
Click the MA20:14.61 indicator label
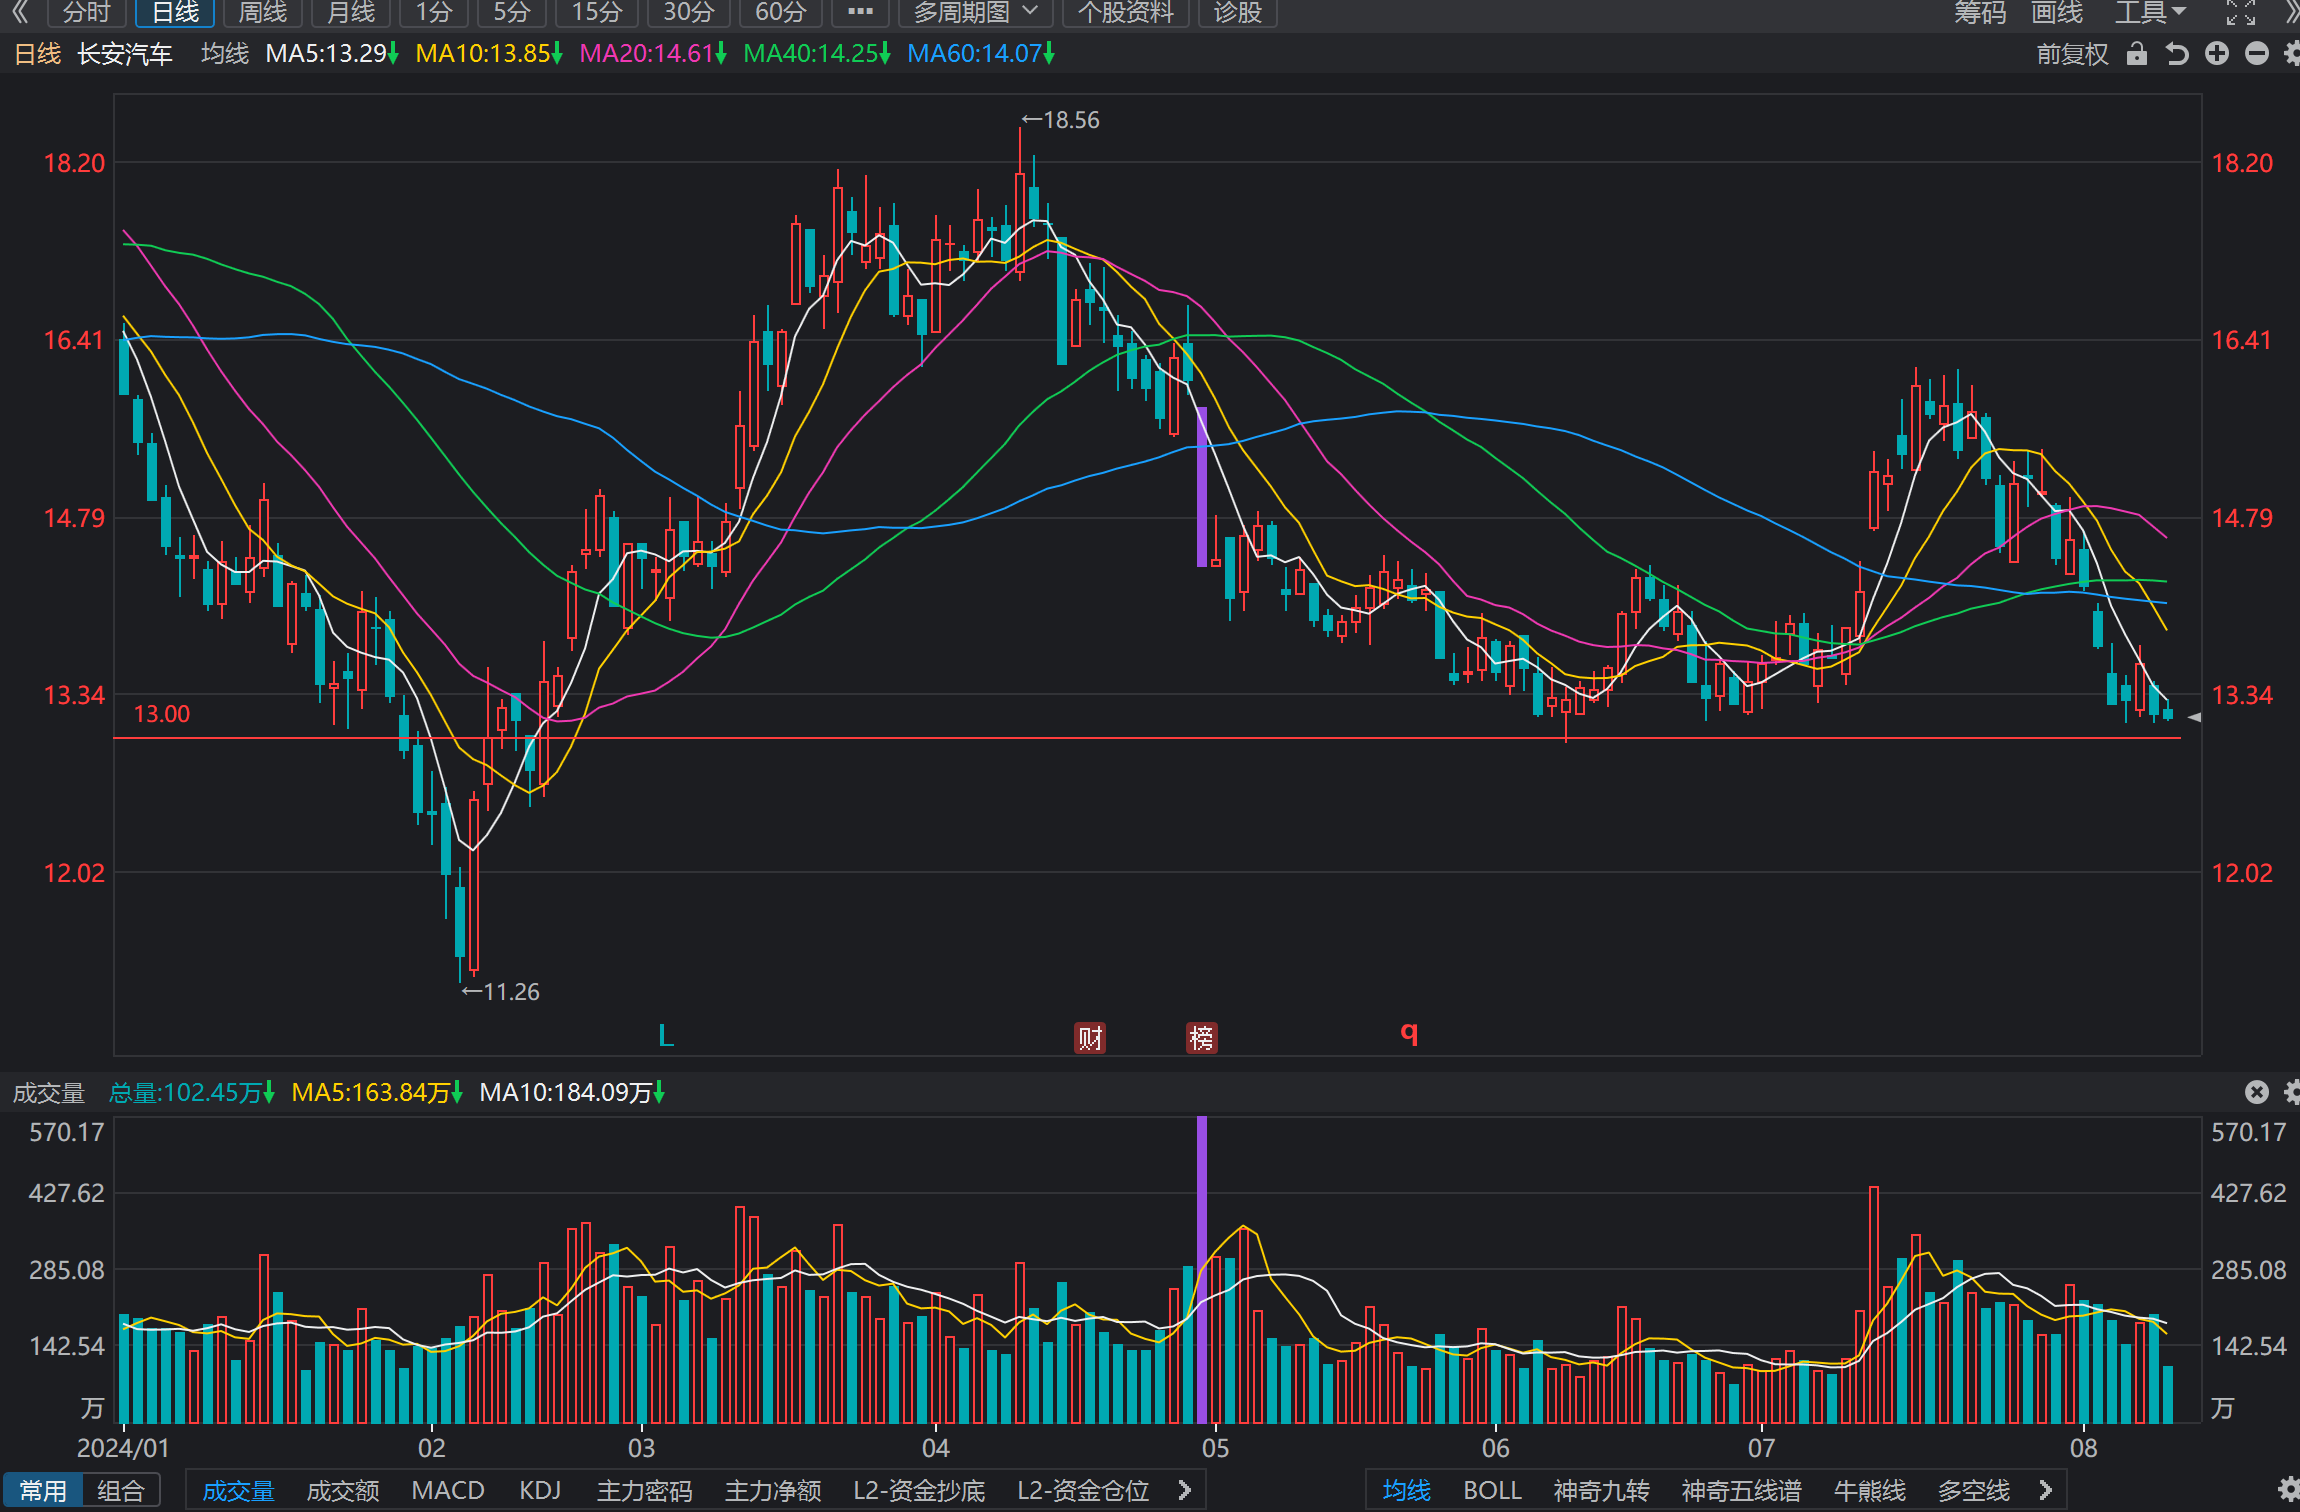coord(653,54)
